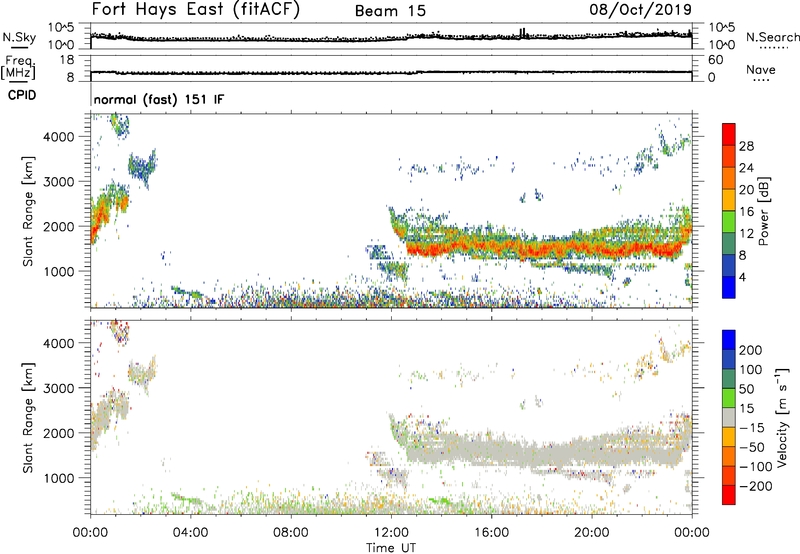800x554 pixels.
Task: Click the 'CPID' row label
Action: coord(22,95)
